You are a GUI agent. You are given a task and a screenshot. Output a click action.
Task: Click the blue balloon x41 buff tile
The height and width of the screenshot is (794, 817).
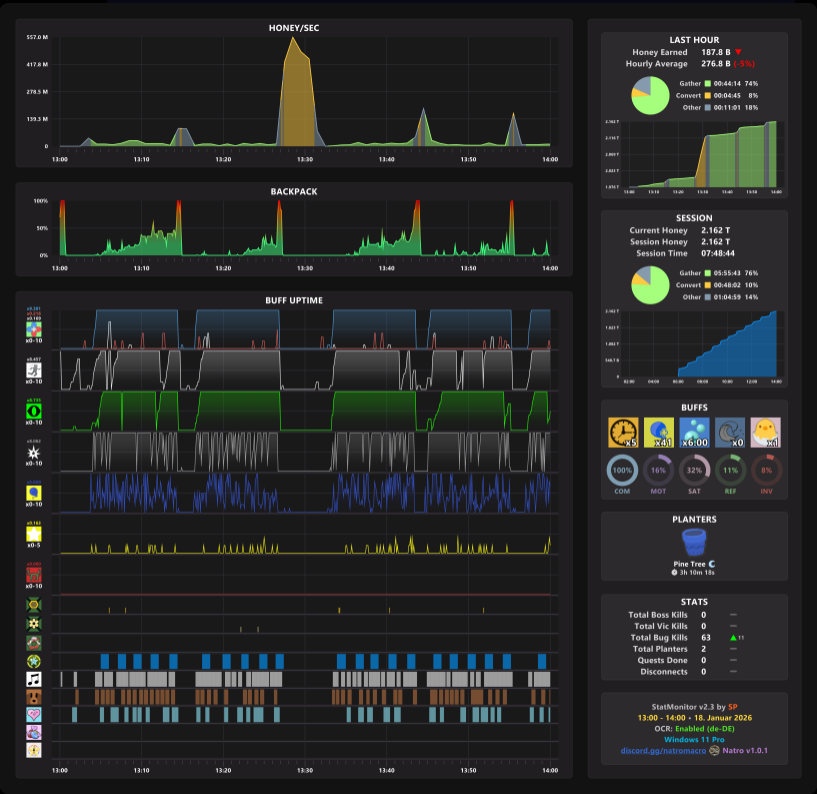coord(659,432)
